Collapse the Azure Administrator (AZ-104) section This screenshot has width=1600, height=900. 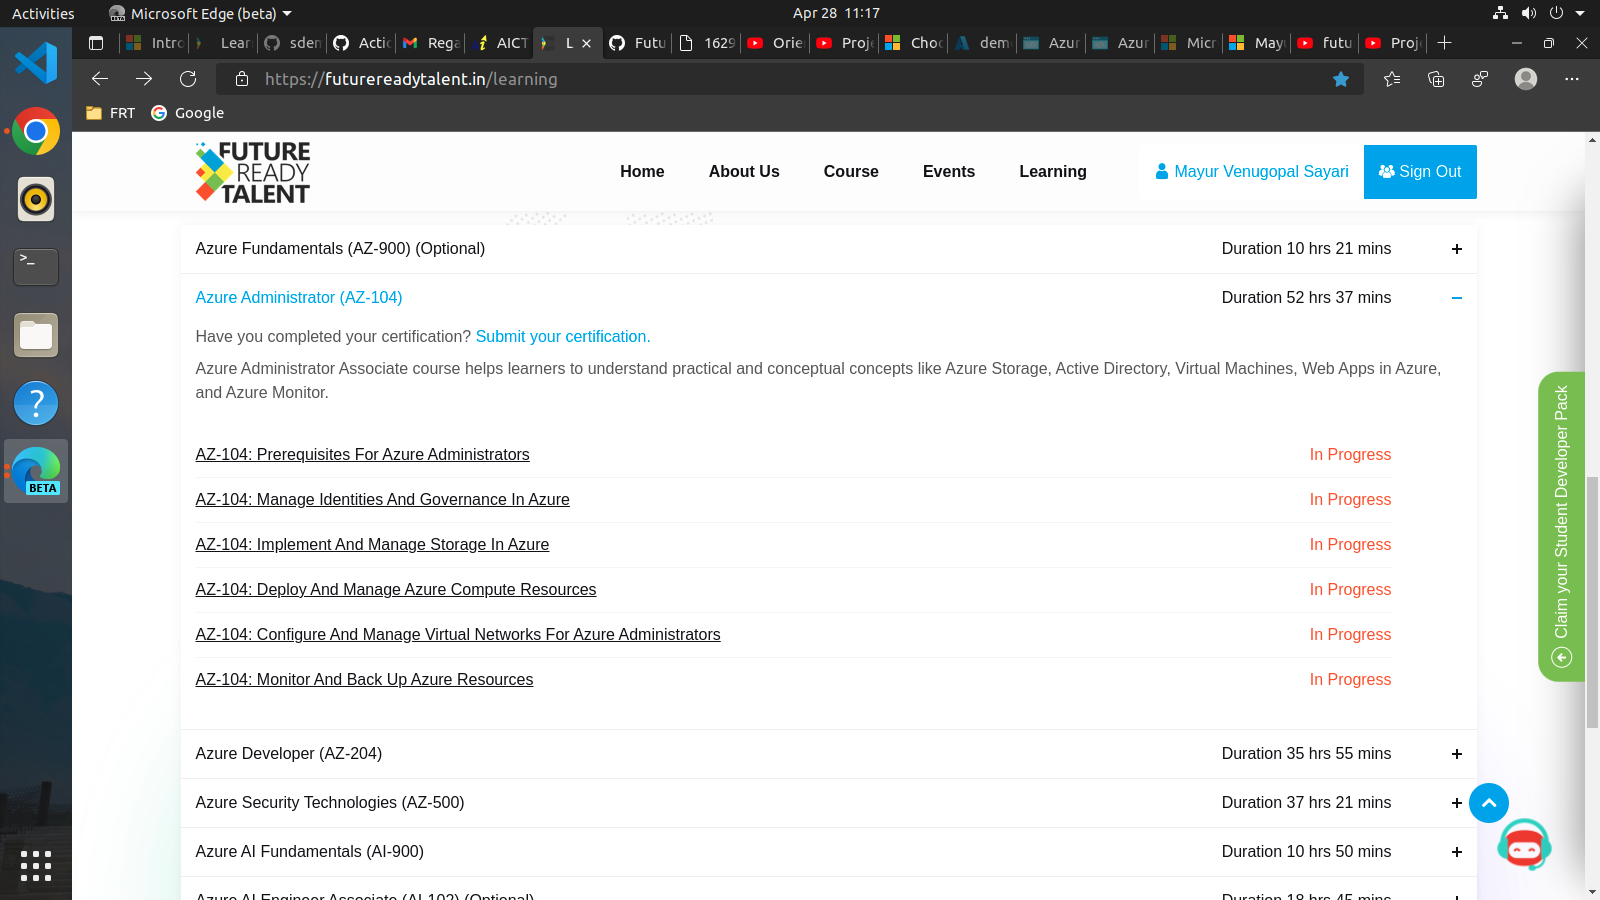[x=1457, y=297]
